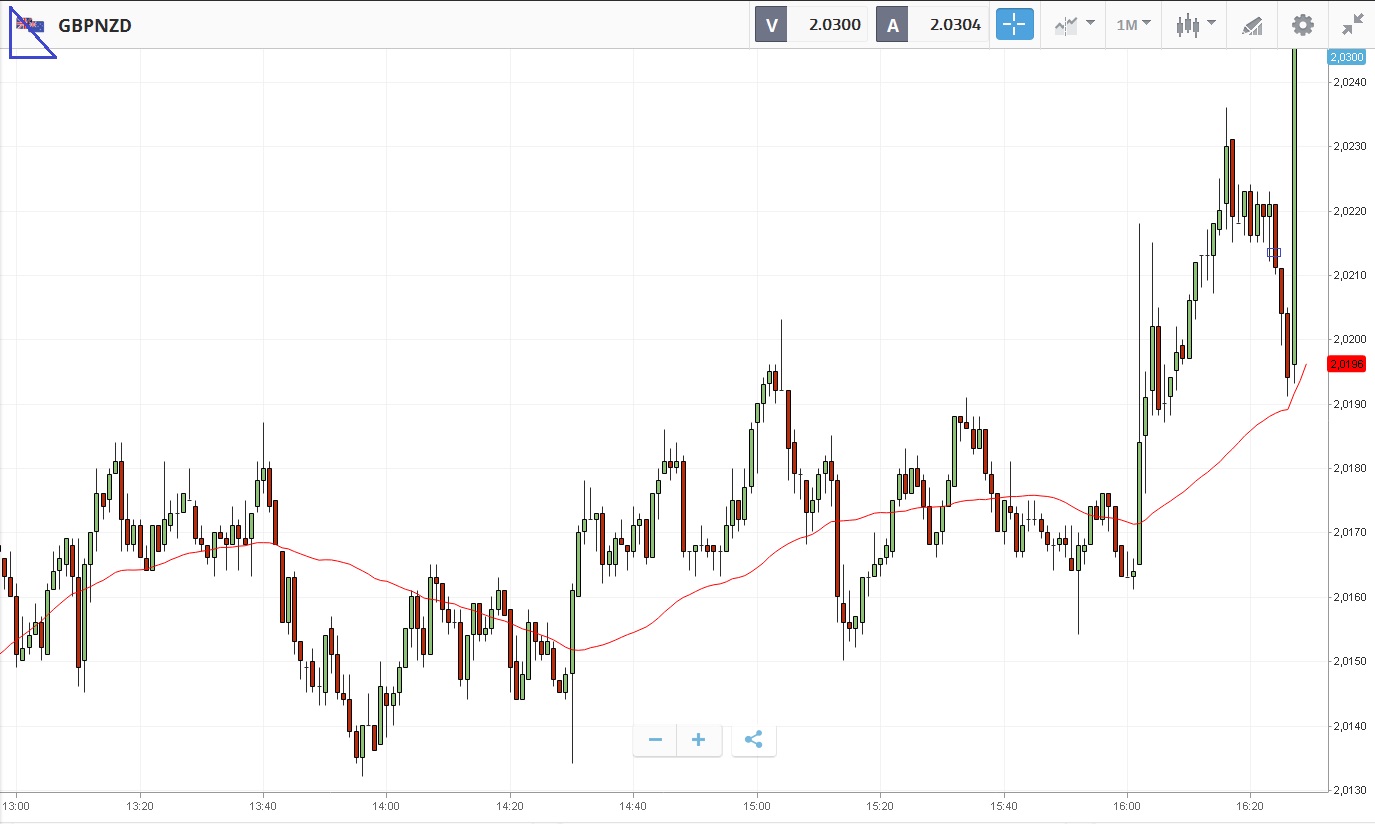Click the 15:20 time axis label
The width and height of the screenshot is (1375, 824).
pyautogui.click(x=880, y=805)
